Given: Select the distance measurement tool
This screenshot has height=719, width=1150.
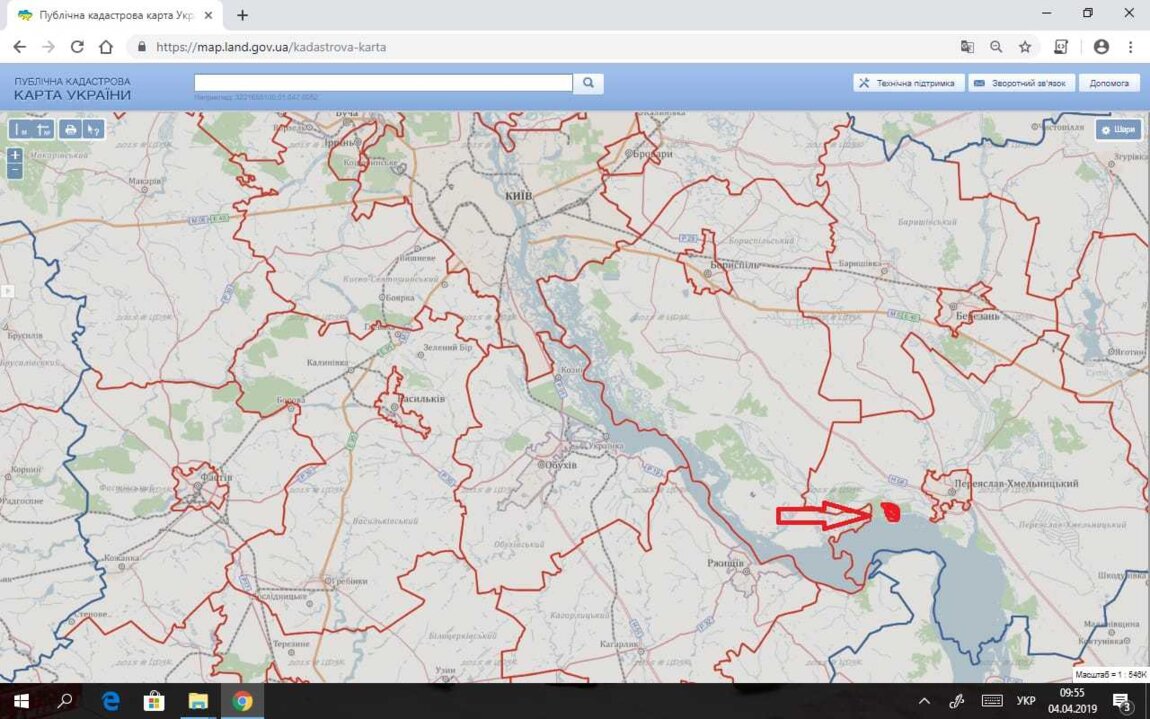Looking at the screenshot, I should (20, 129).
